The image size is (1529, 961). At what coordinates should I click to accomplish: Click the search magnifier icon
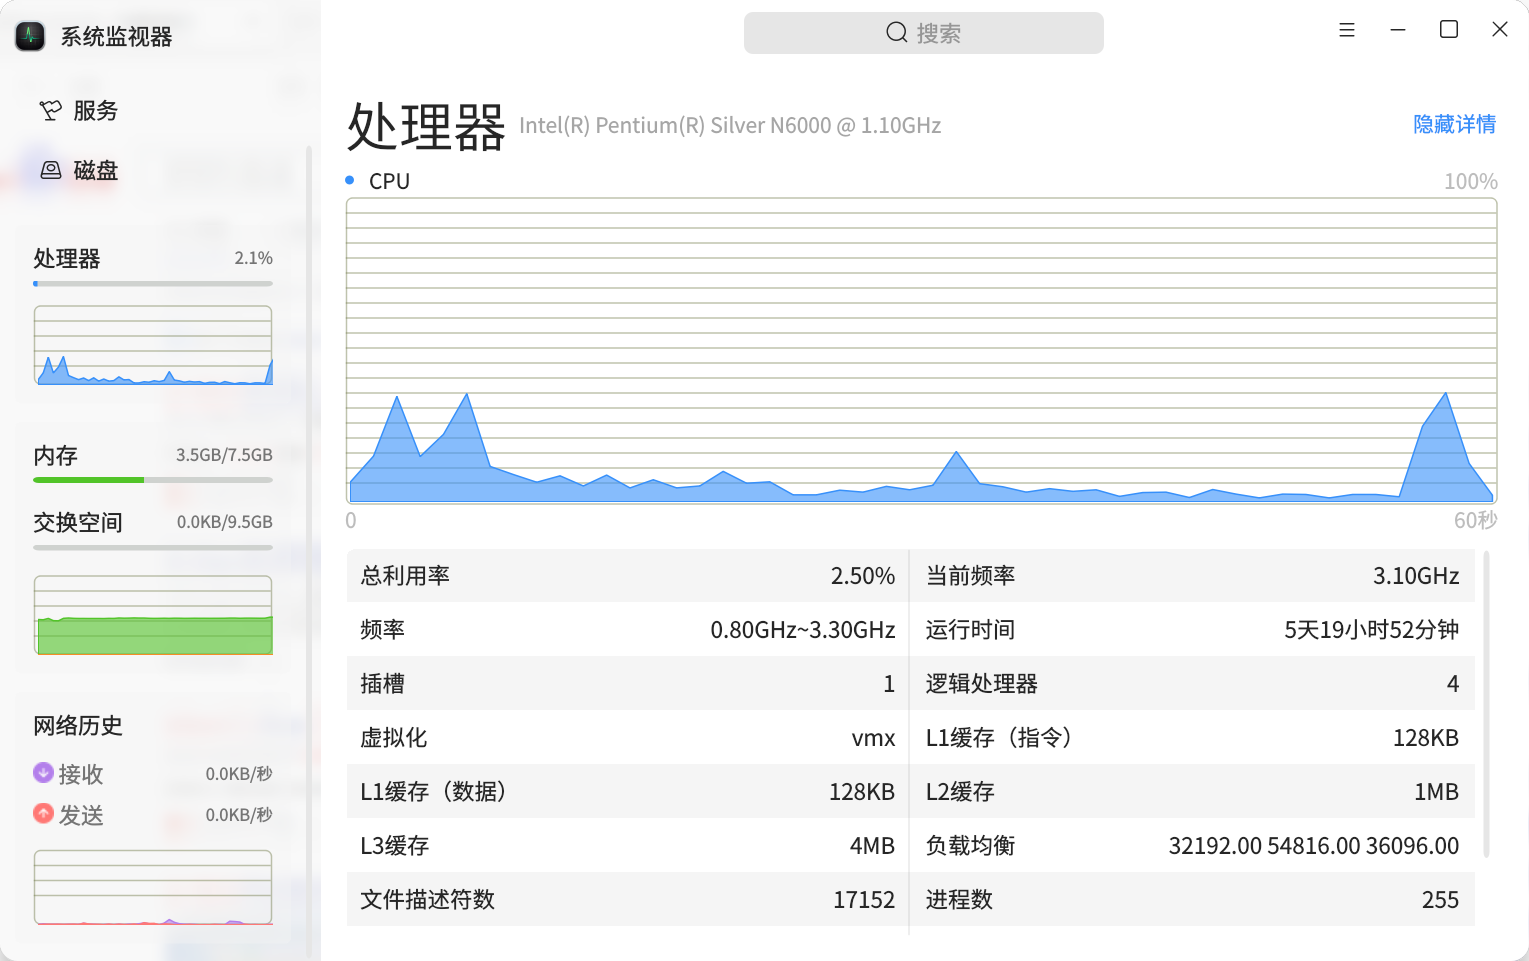tap(896, 33)
